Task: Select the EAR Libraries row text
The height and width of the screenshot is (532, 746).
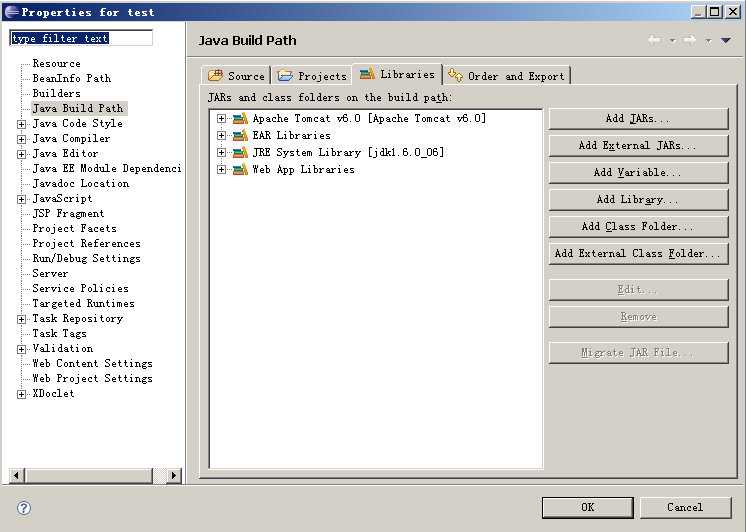Action: pos(291,136)
